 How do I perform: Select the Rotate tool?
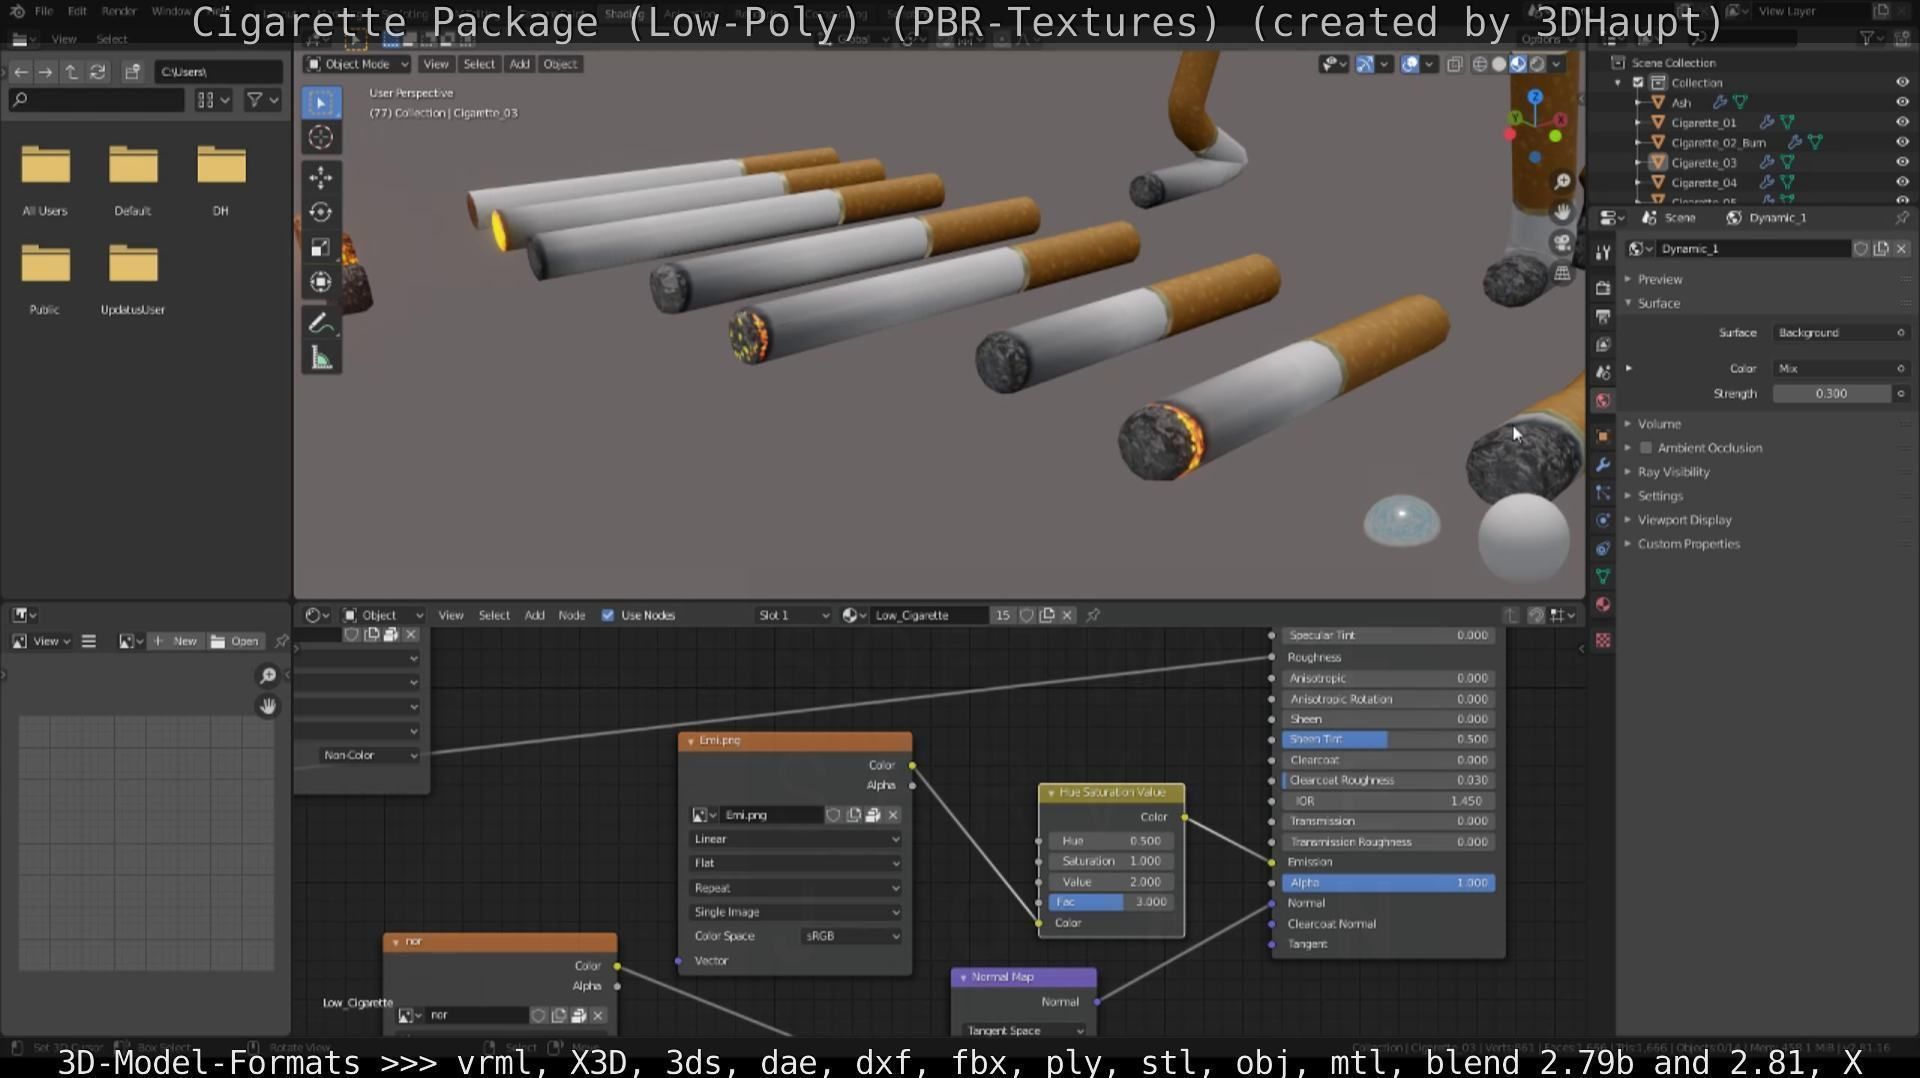click(321, 212)
